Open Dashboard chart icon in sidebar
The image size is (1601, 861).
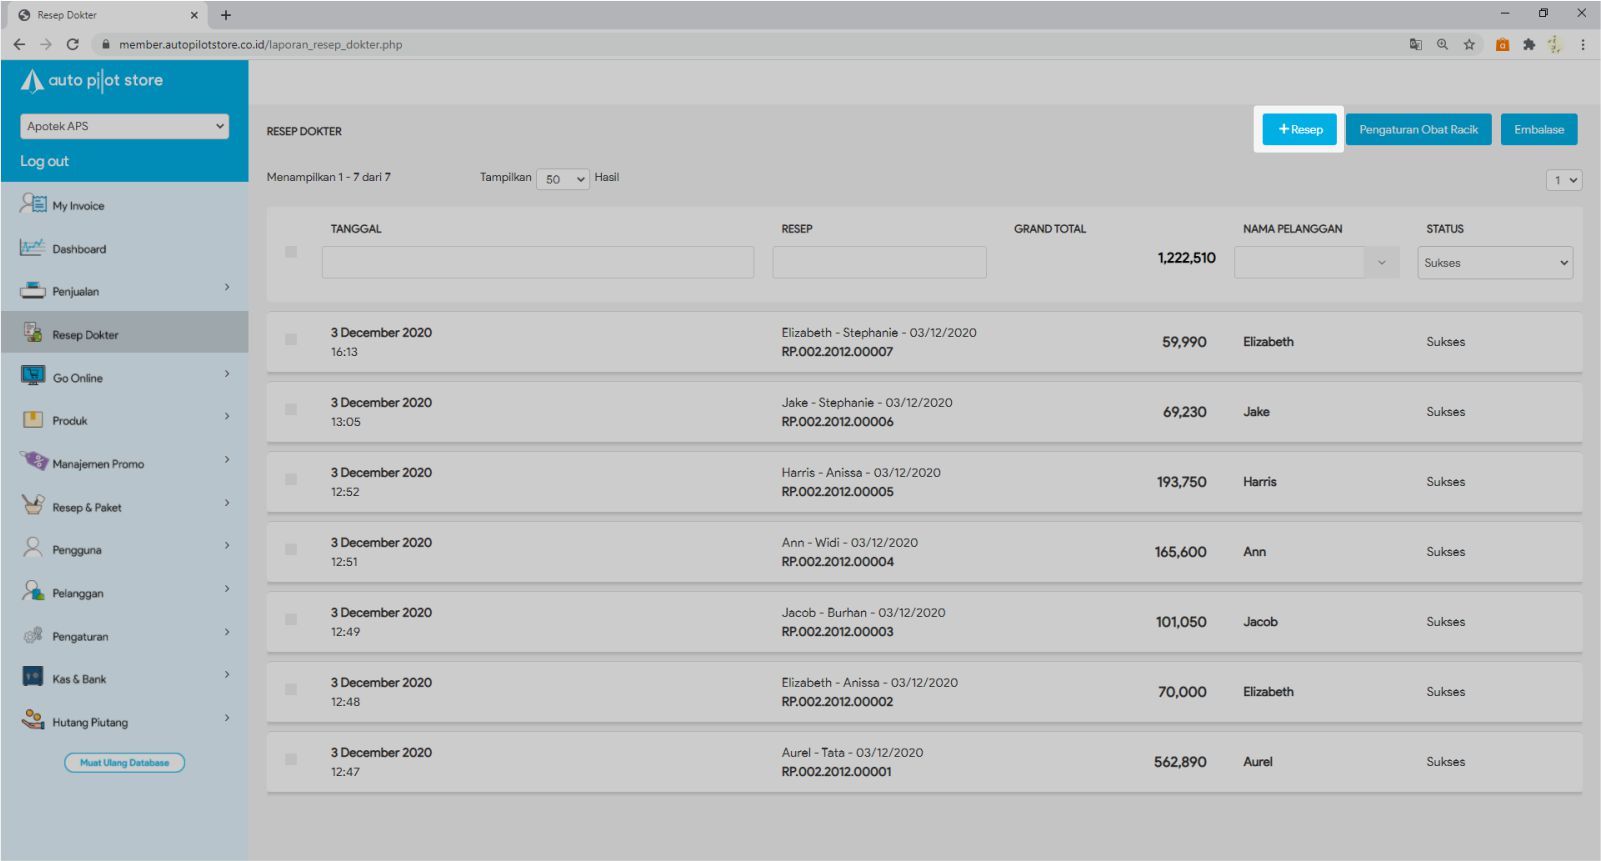pos(33,247)
